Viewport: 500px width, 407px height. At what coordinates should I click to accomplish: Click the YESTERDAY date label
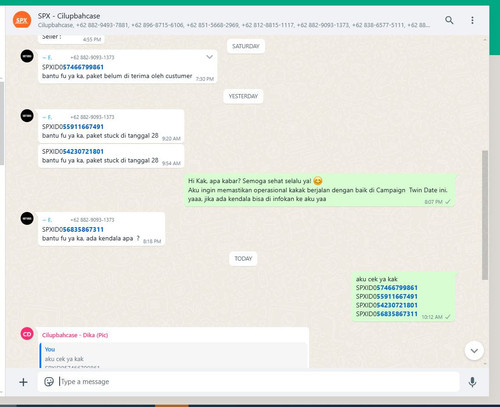(x=243, y=96)
